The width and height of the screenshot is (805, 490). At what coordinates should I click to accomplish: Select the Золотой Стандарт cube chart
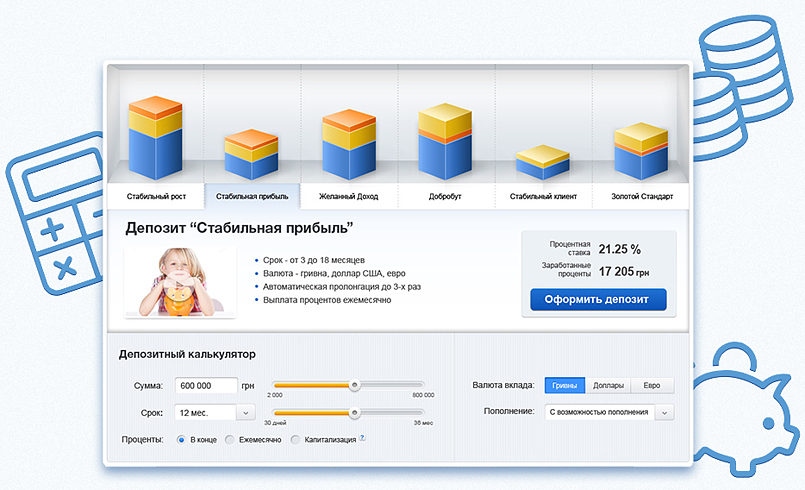[641, 152]
